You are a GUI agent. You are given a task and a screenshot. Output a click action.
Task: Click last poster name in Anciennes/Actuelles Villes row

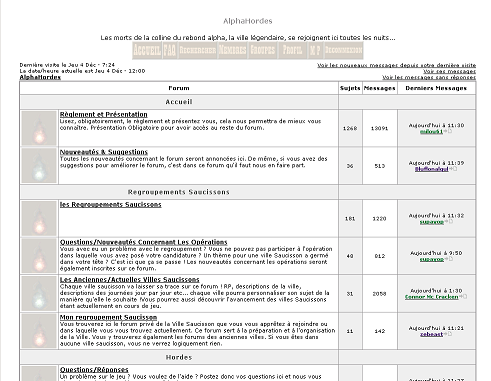coord(432,297)
